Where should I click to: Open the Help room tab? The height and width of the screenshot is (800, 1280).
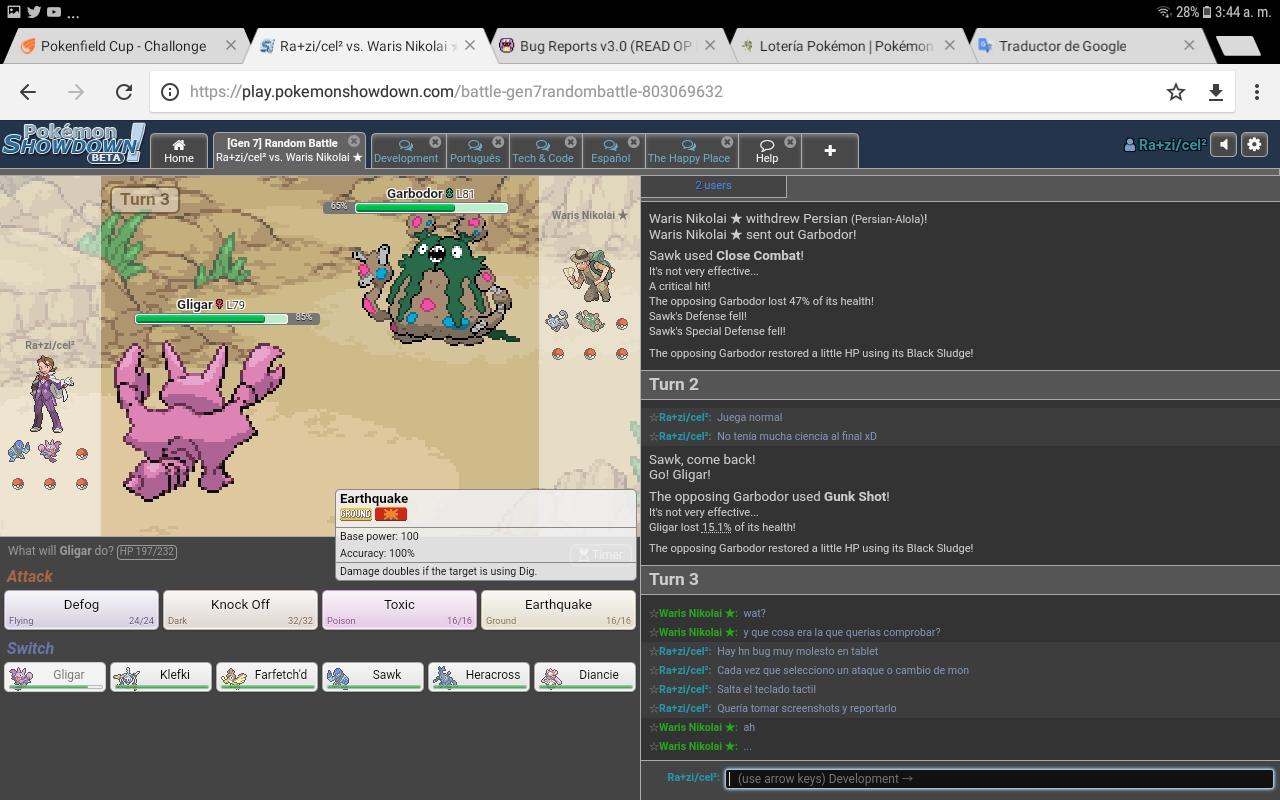(767, 151)
